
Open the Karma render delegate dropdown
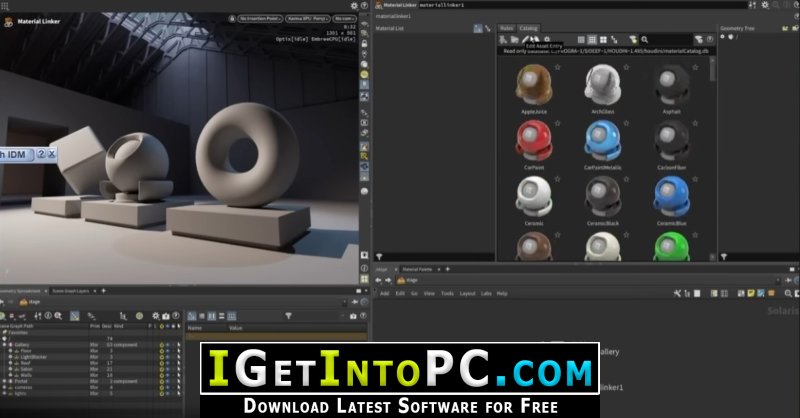[307, 18]
